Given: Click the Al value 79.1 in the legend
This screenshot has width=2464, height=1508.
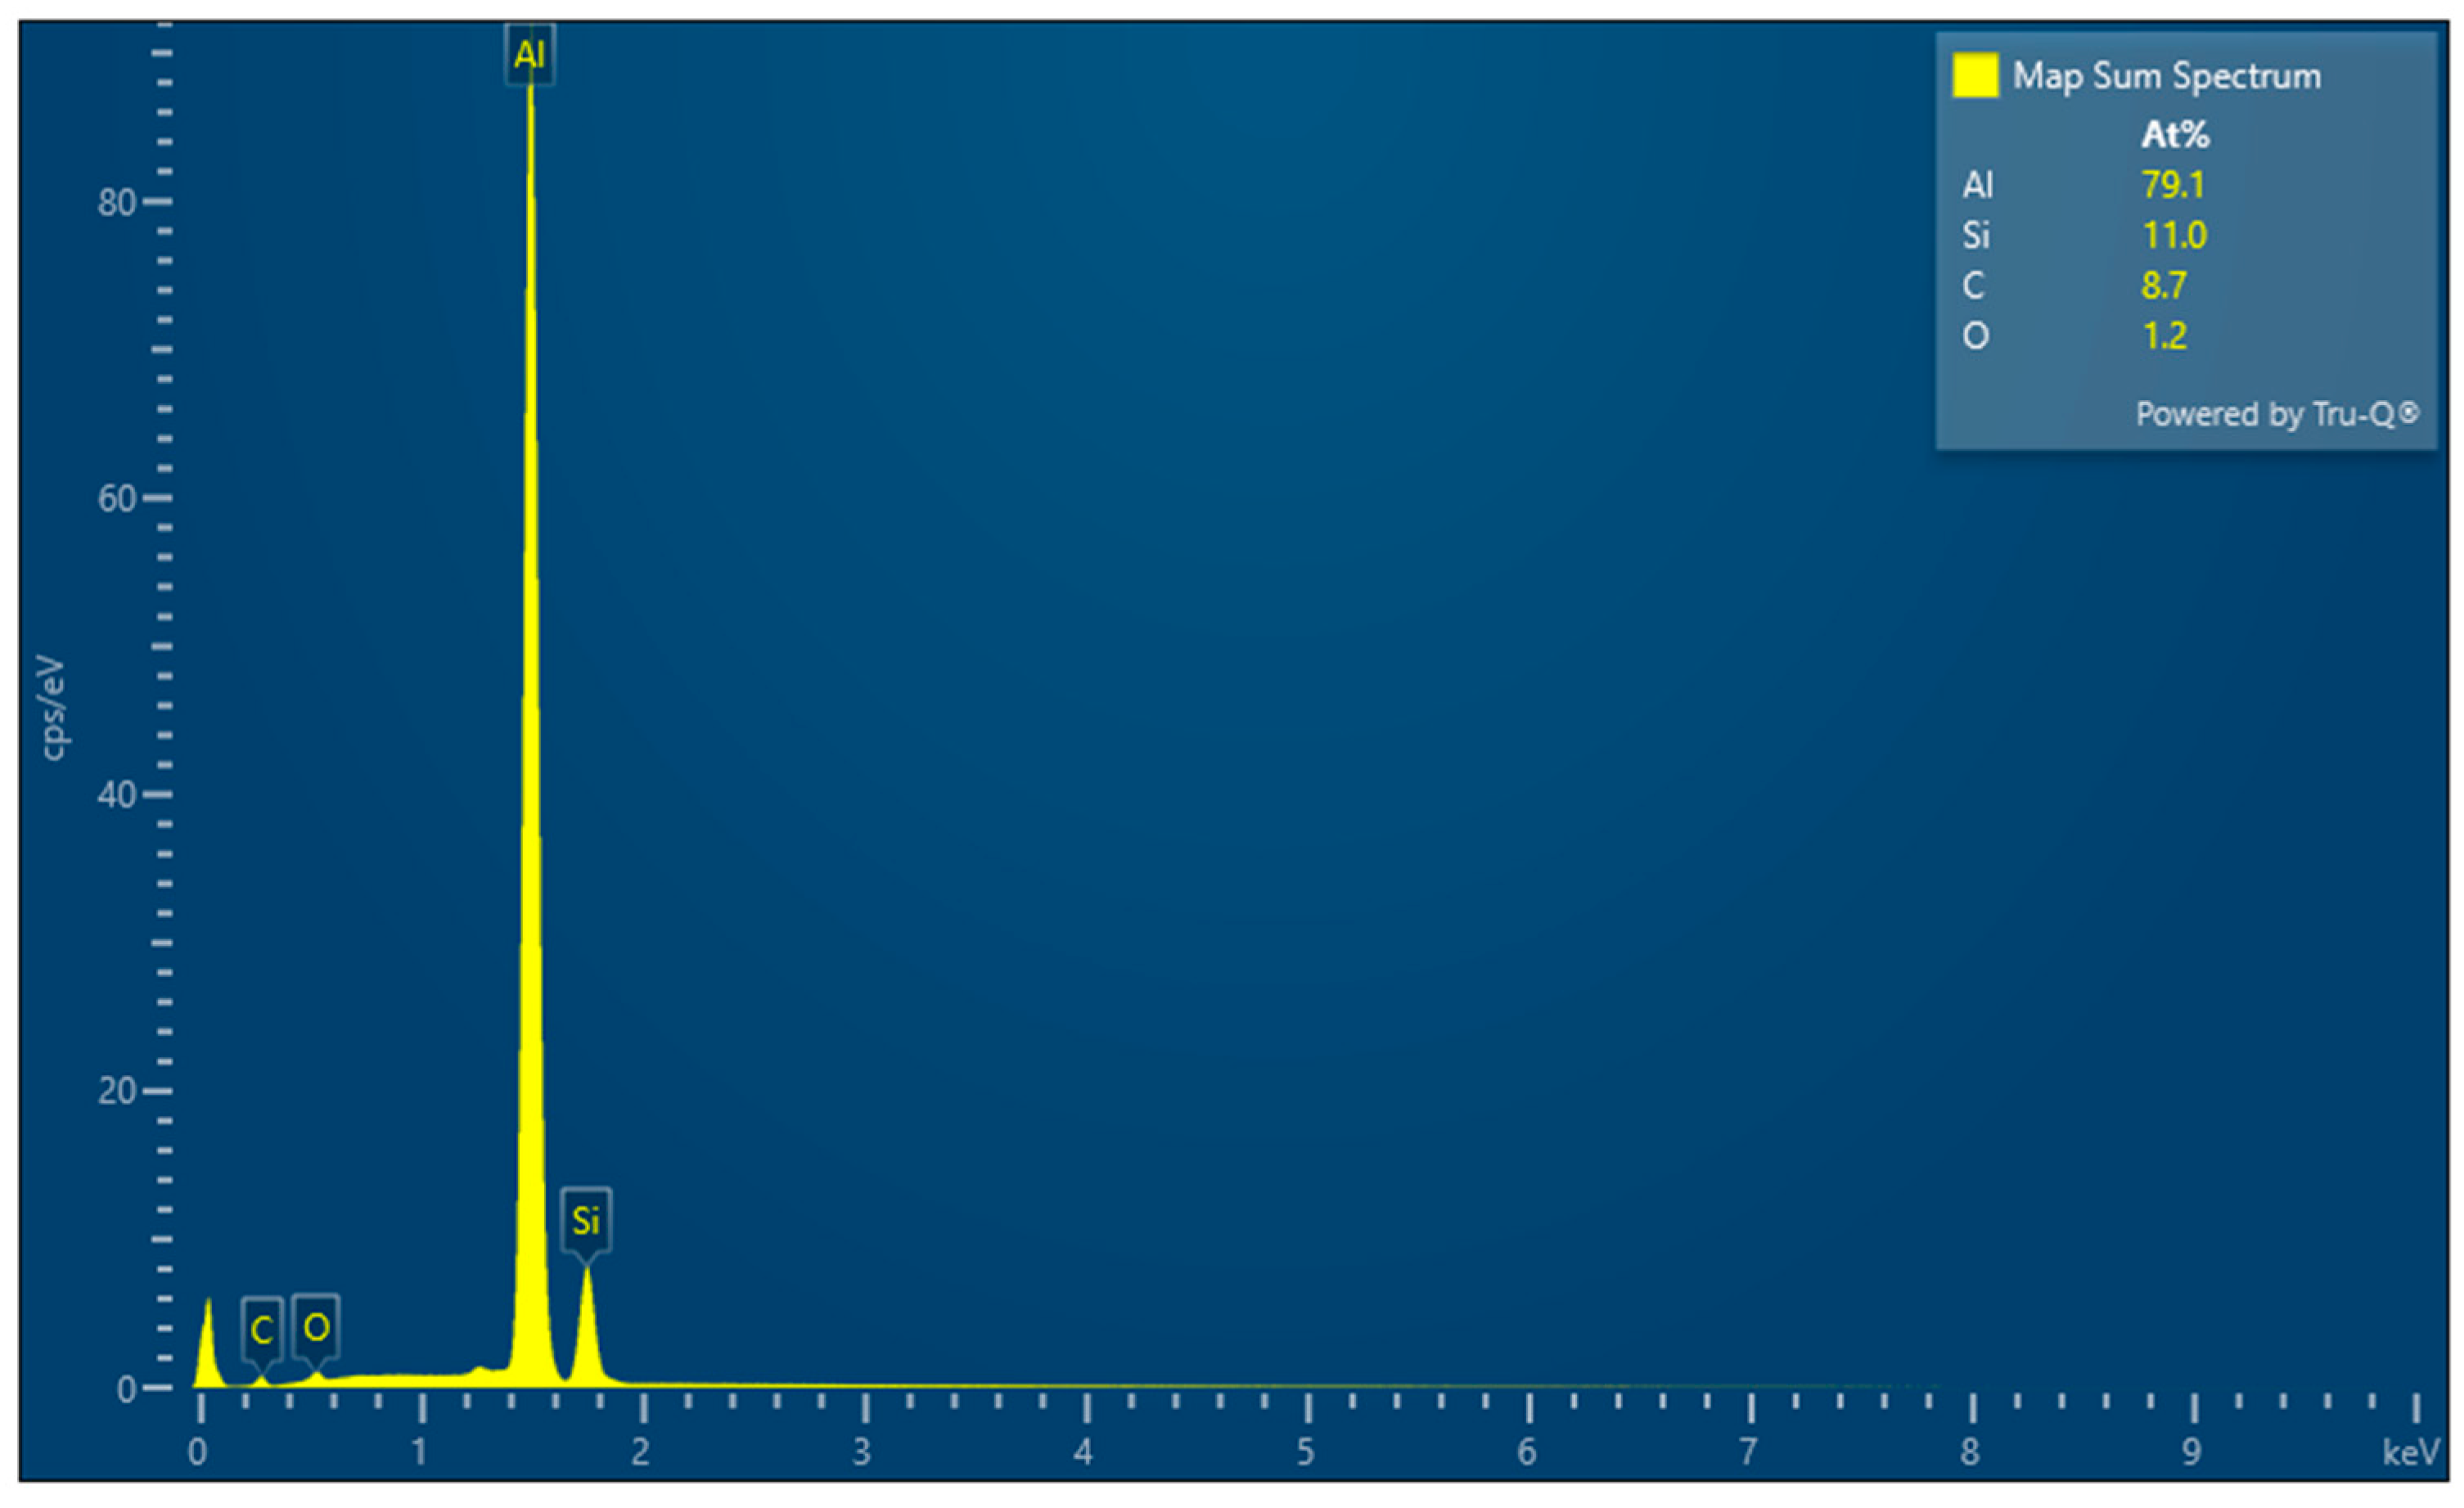Looking at the screenshot, I should pos(2172,185).
